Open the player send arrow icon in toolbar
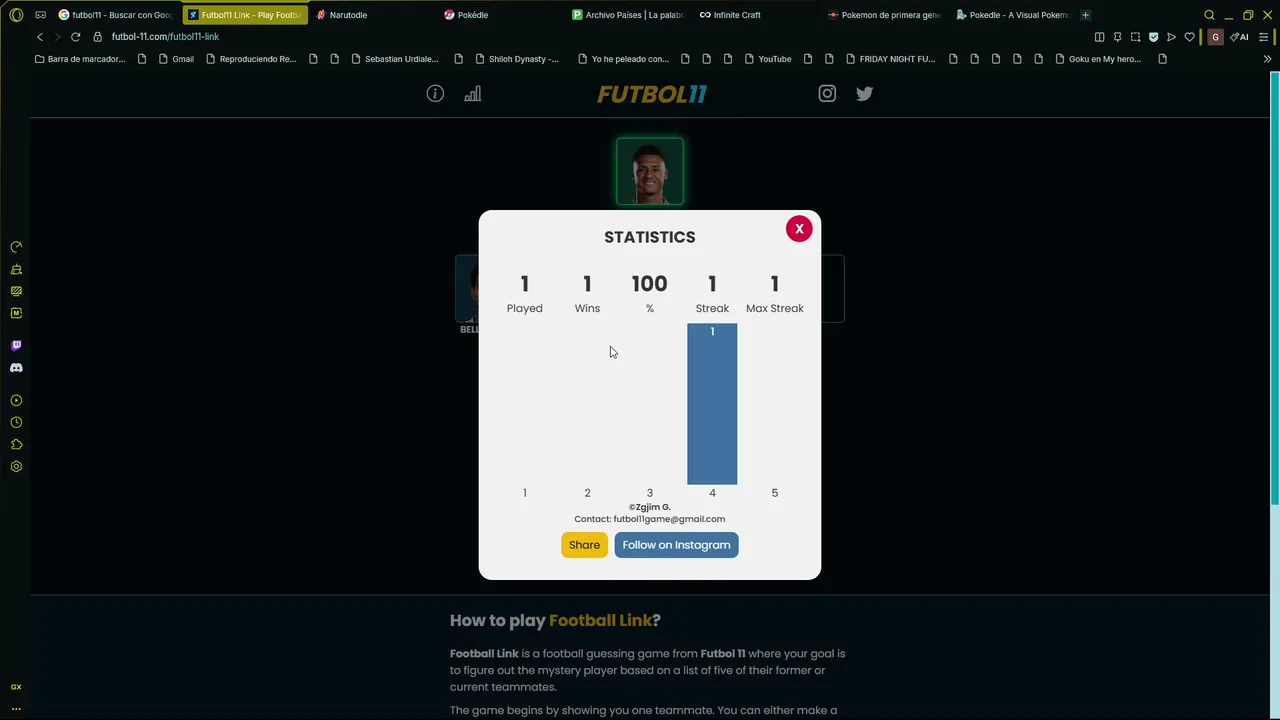This screenshot has width=1280, height=720. (1171, 37)
